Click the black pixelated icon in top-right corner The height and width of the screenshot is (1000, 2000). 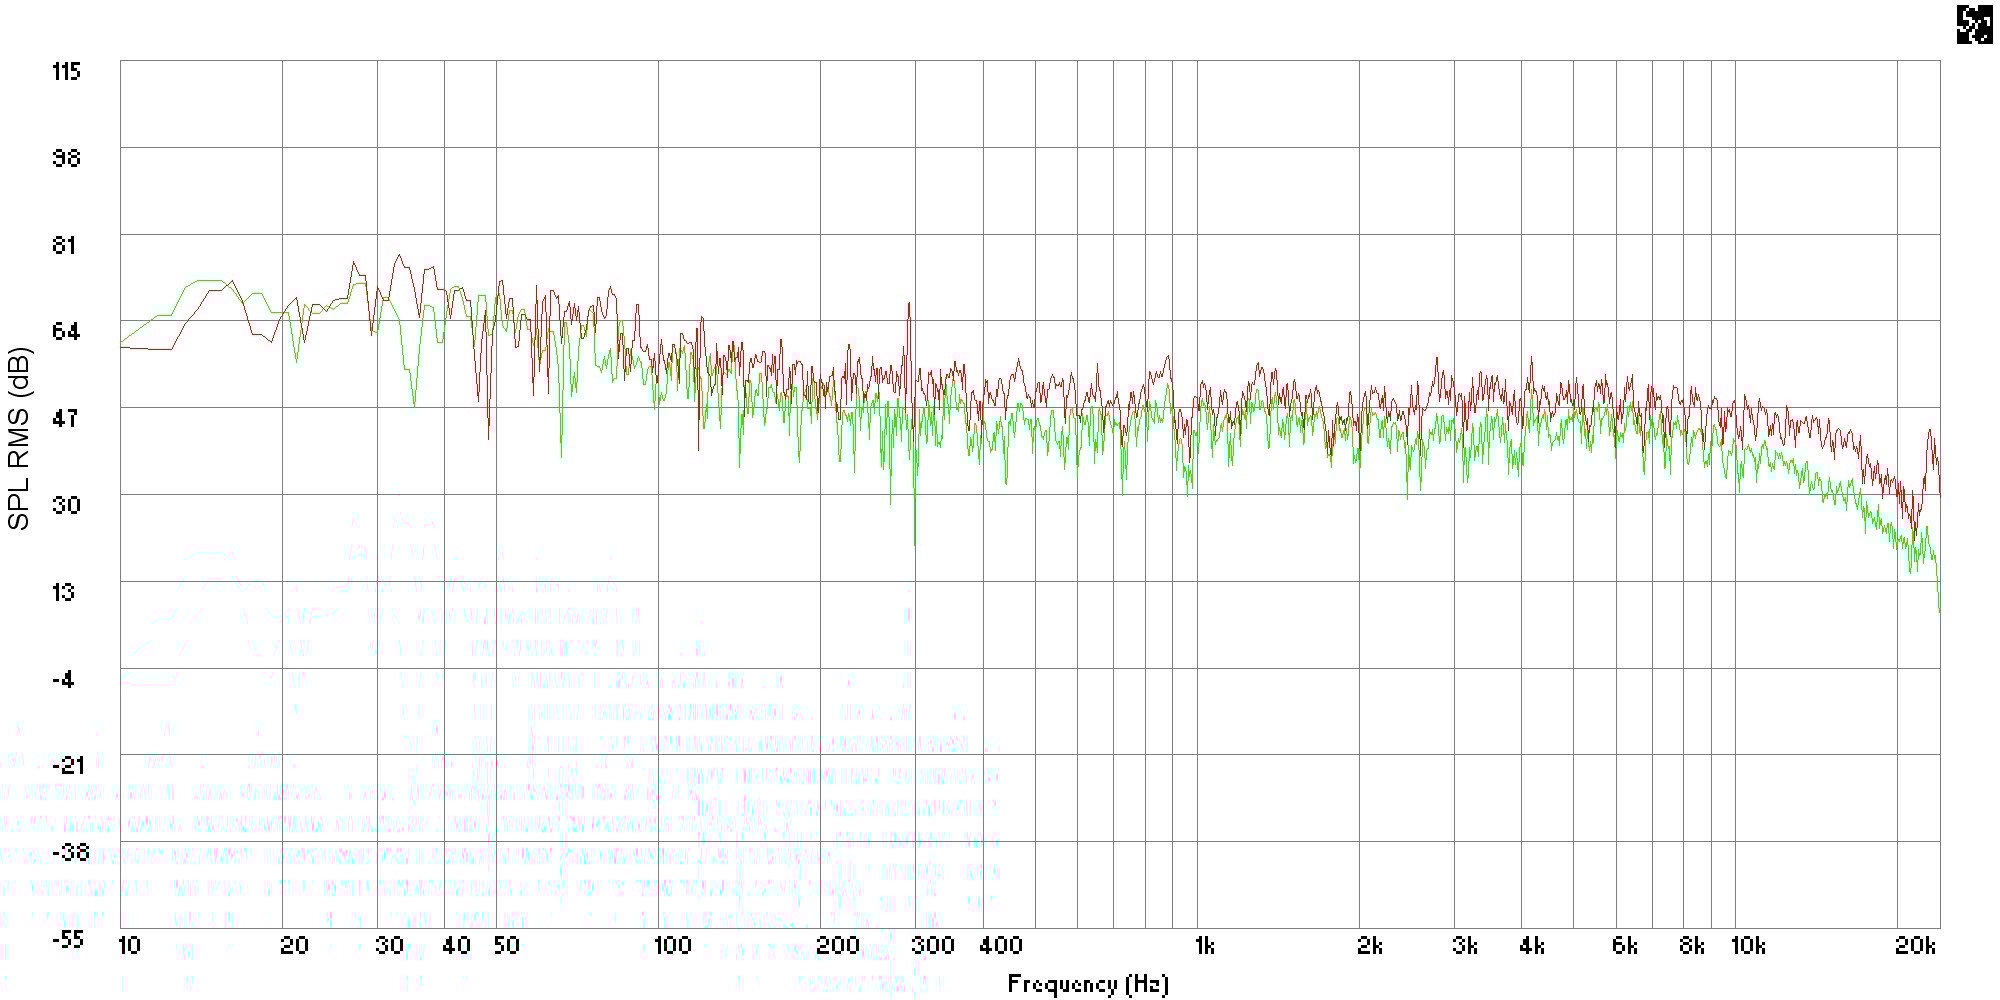click(1973, 25)
